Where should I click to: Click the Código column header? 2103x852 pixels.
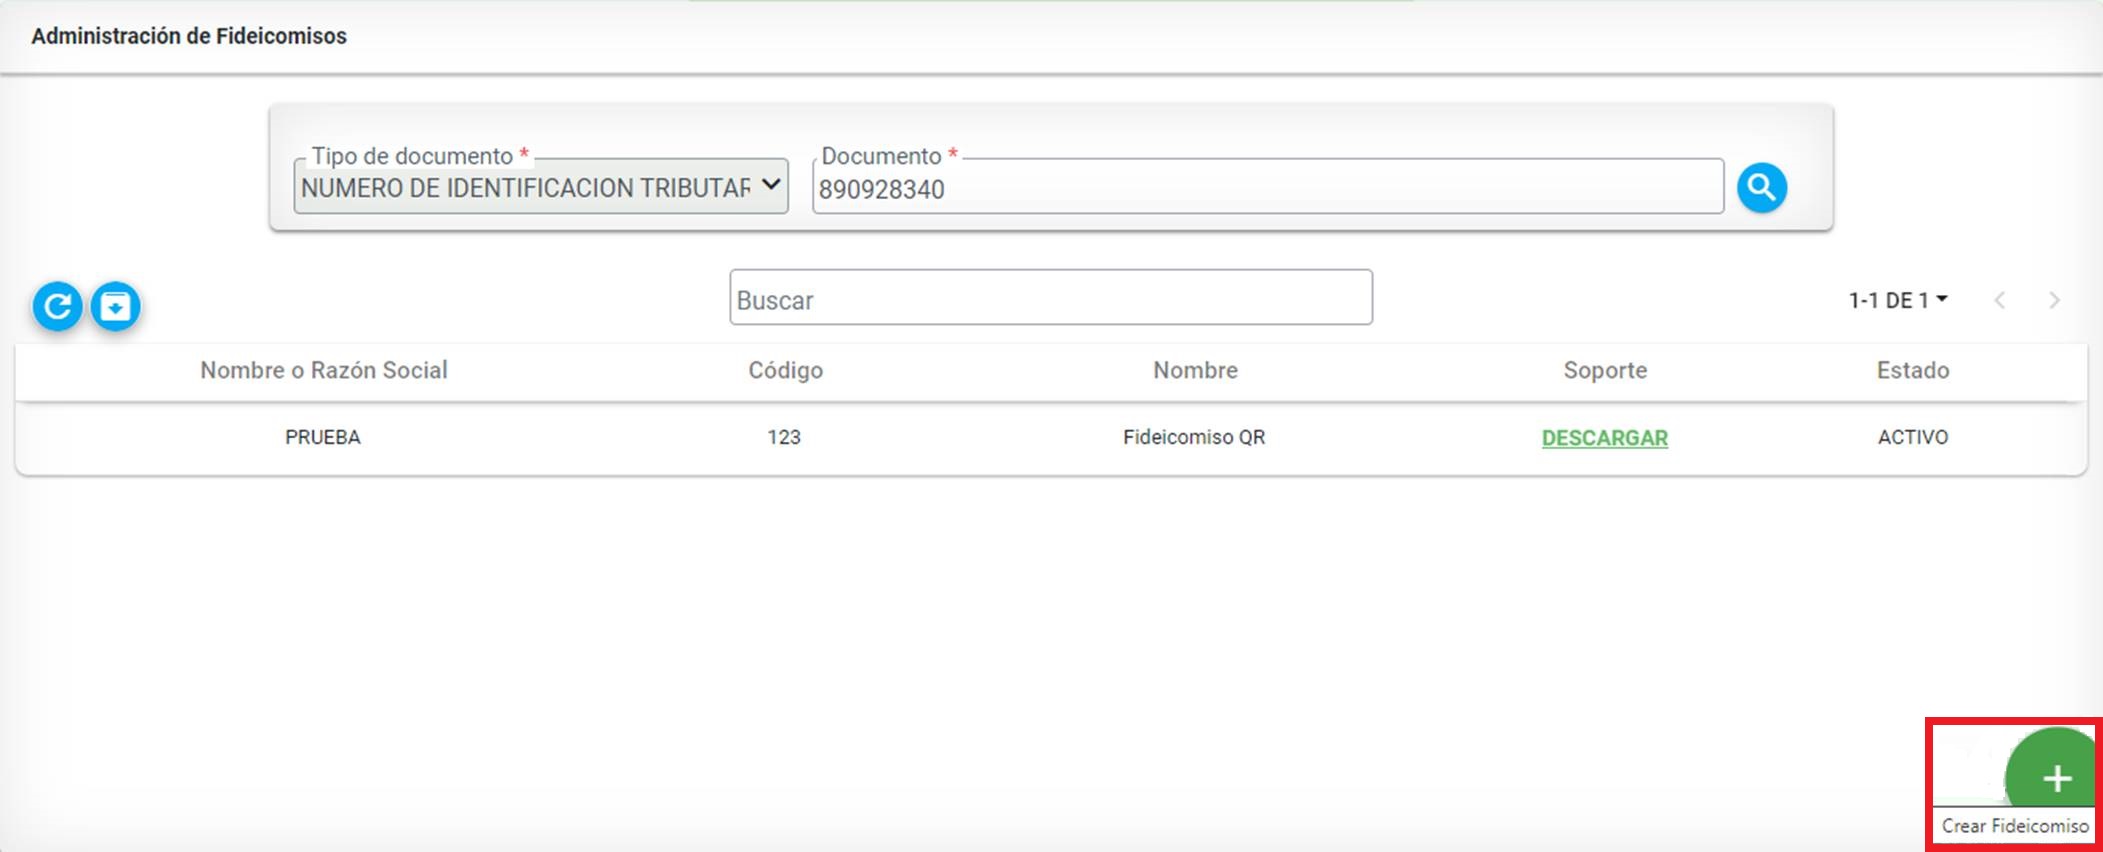(x=785, y=370)
